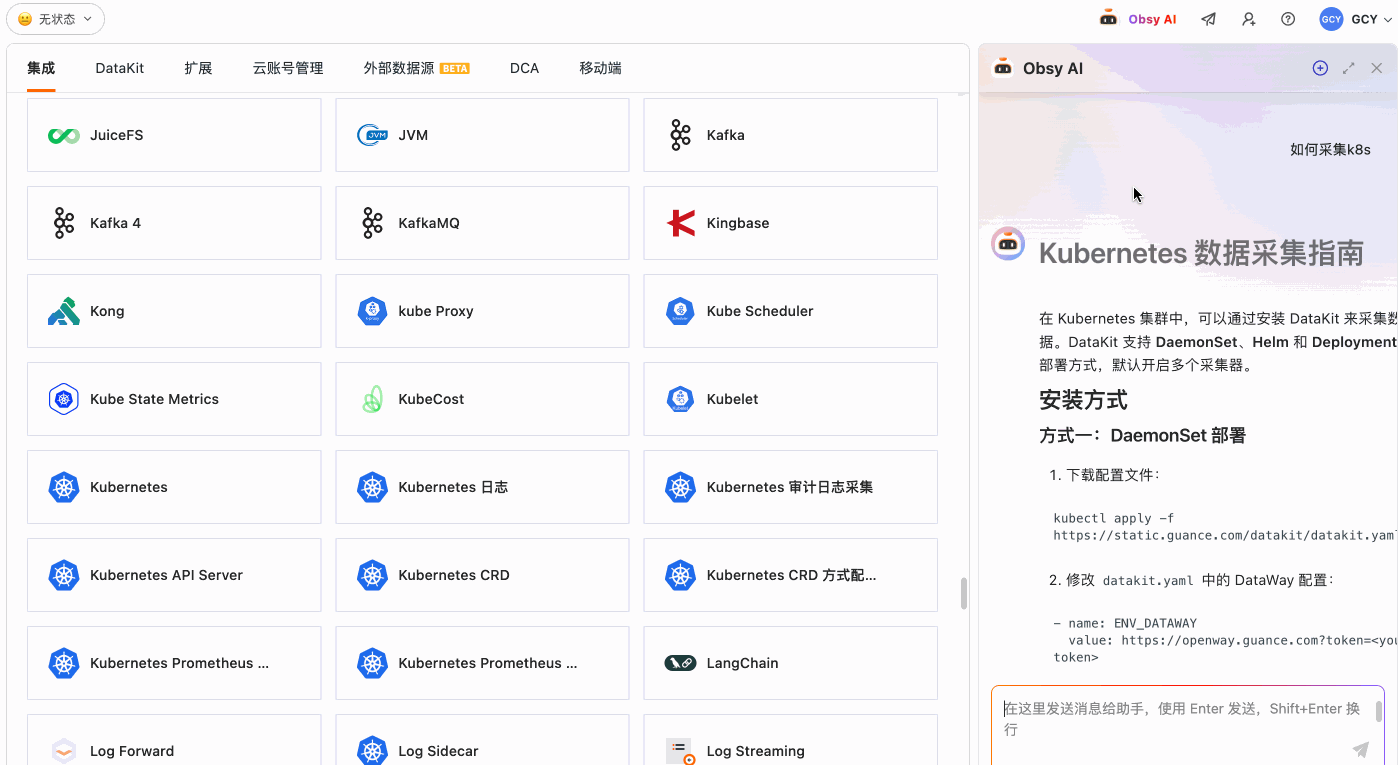Image resolution: width=1398 pixels, height=765 pixels.
Task: Expand the Obsy AI panel
Action: (x=1348, y=68)
